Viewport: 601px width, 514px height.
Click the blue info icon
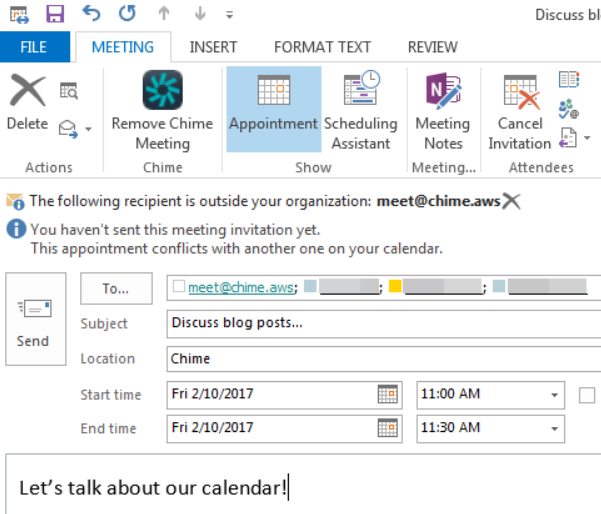tap(16, 229)
